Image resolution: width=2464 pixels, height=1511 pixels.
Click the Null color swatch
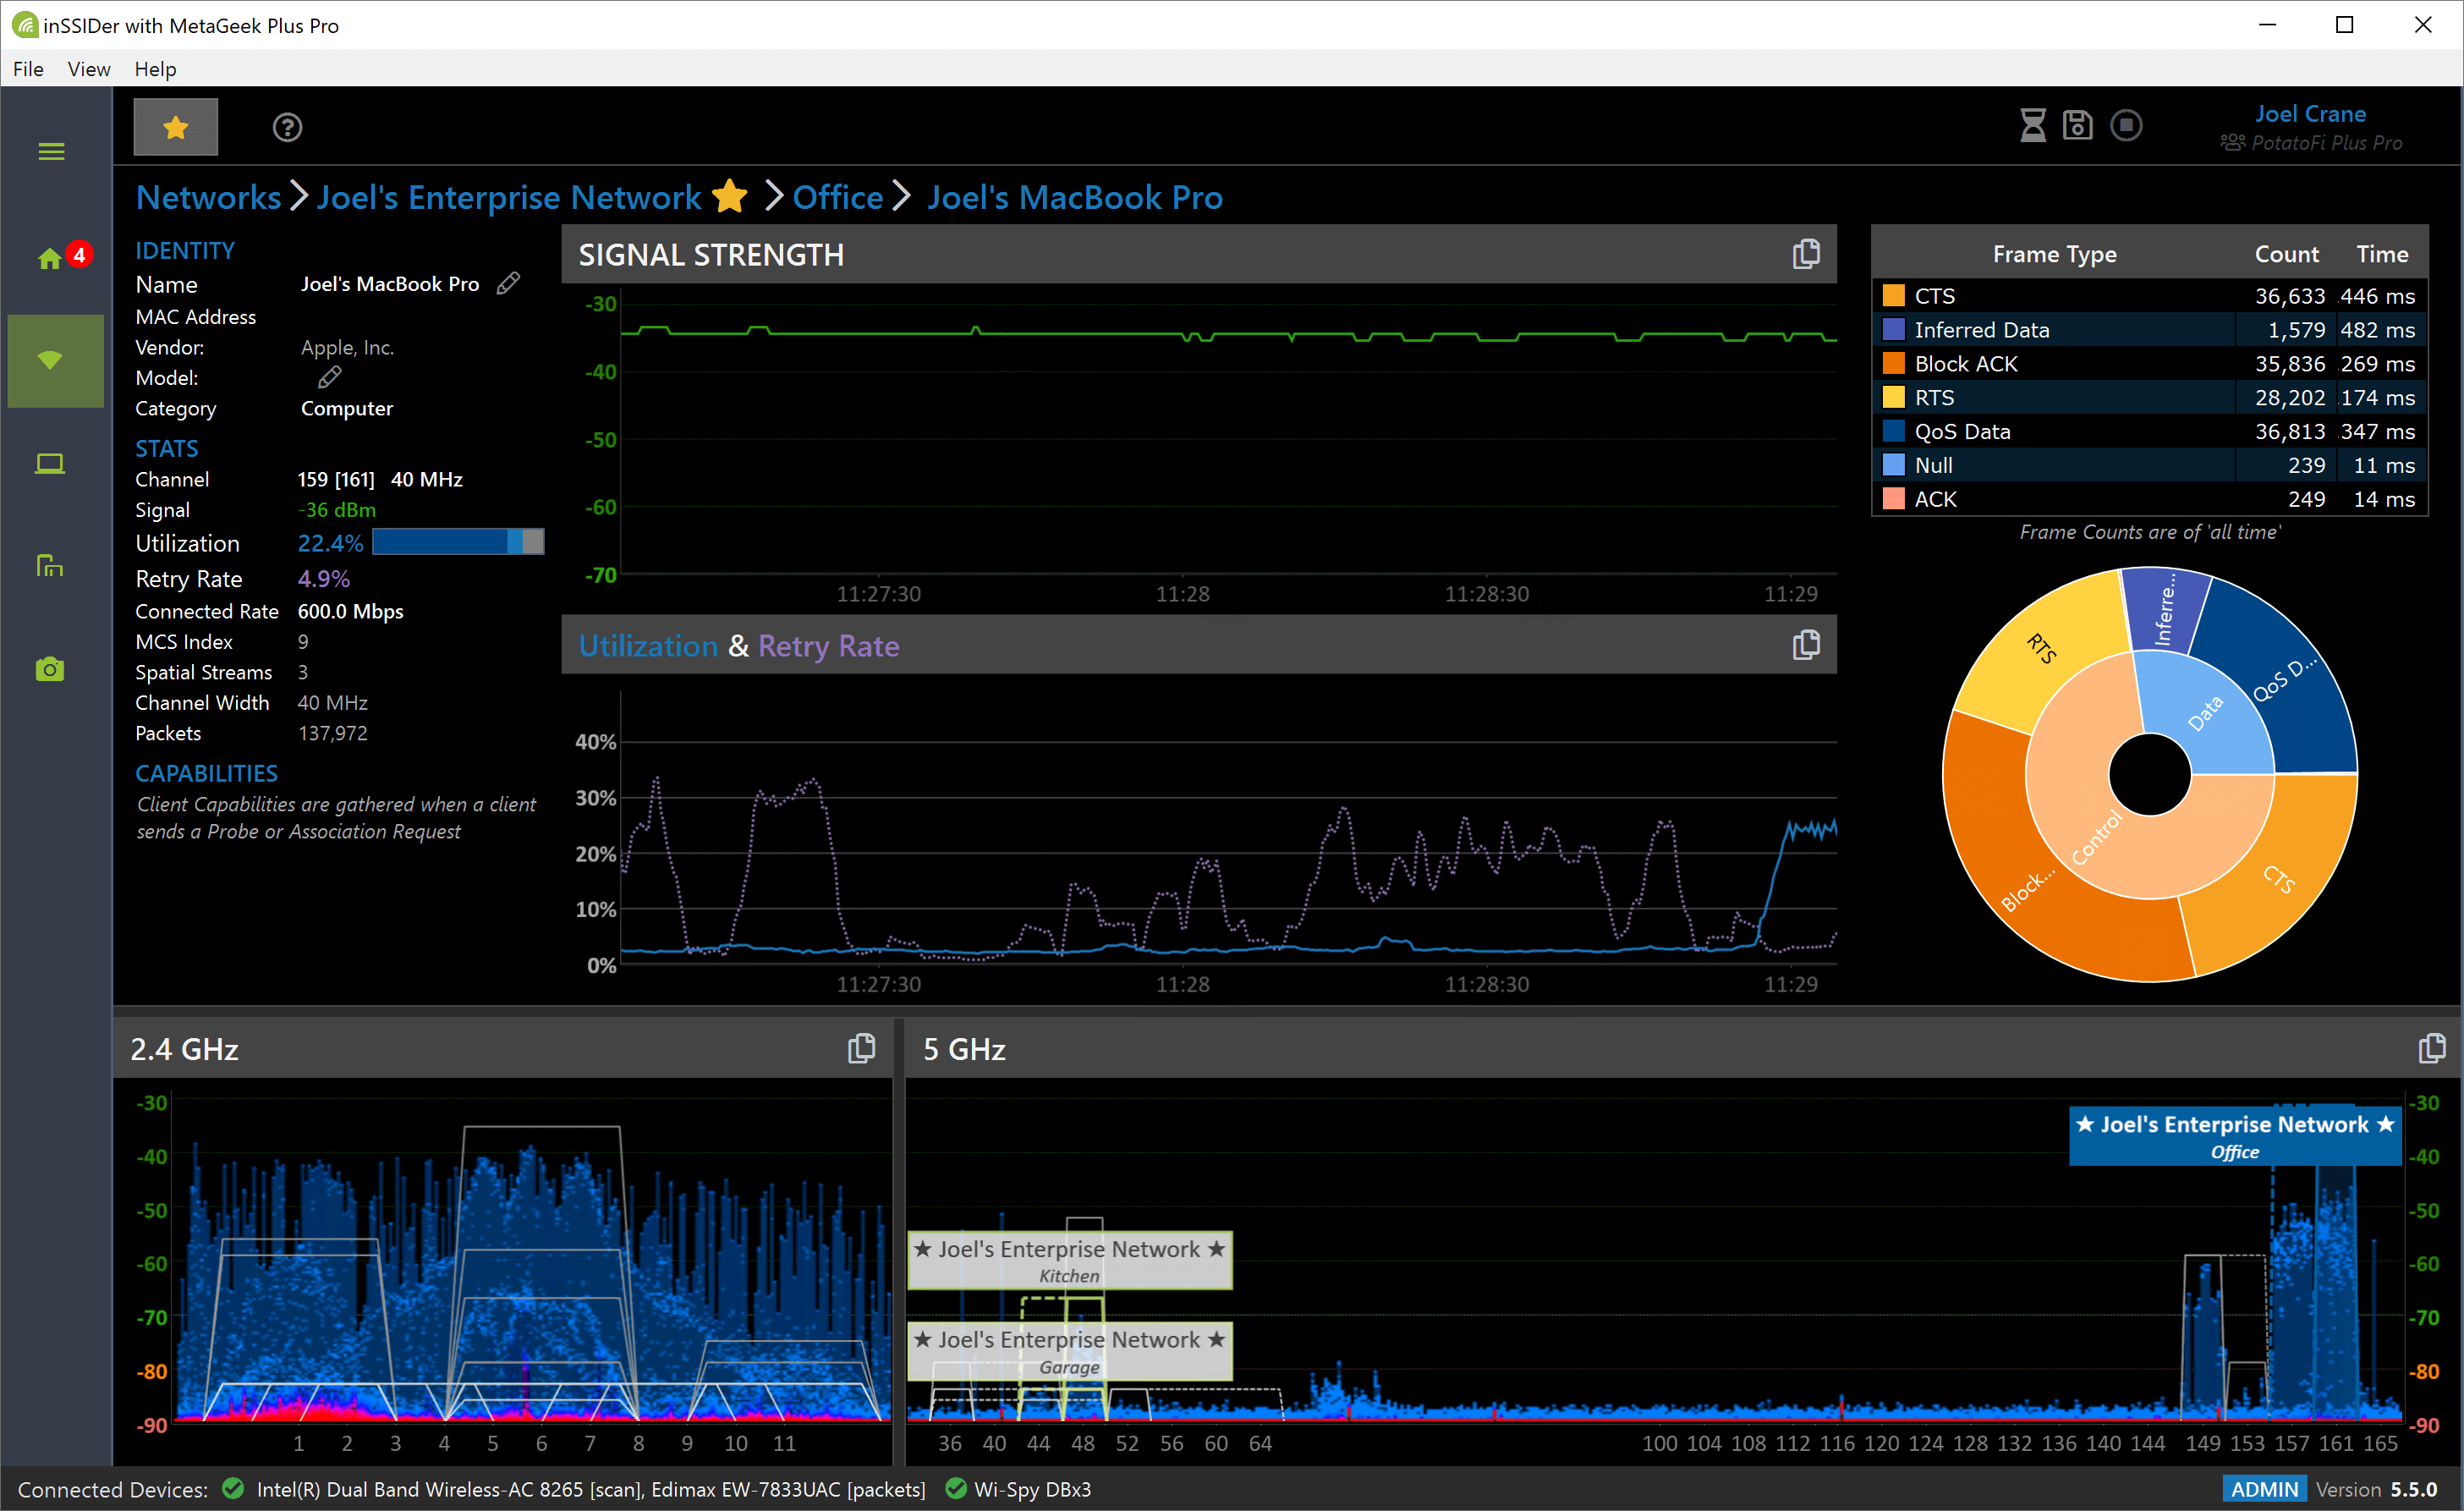pos(1893,465)
